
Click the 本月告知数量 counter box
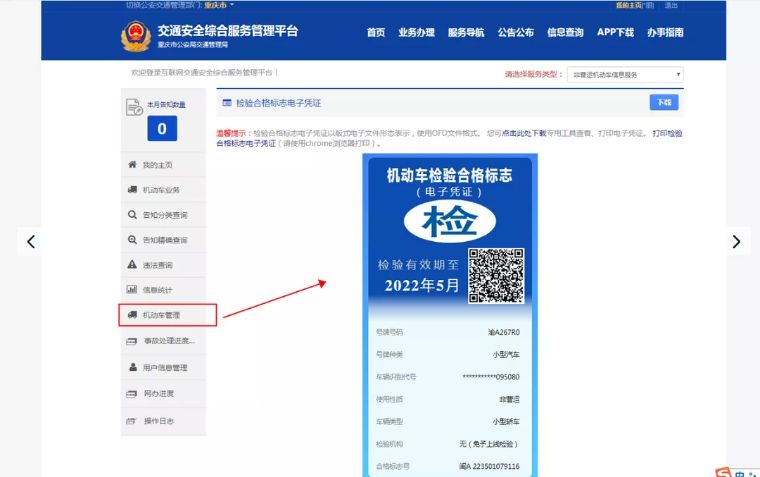(x=162, y=128)
